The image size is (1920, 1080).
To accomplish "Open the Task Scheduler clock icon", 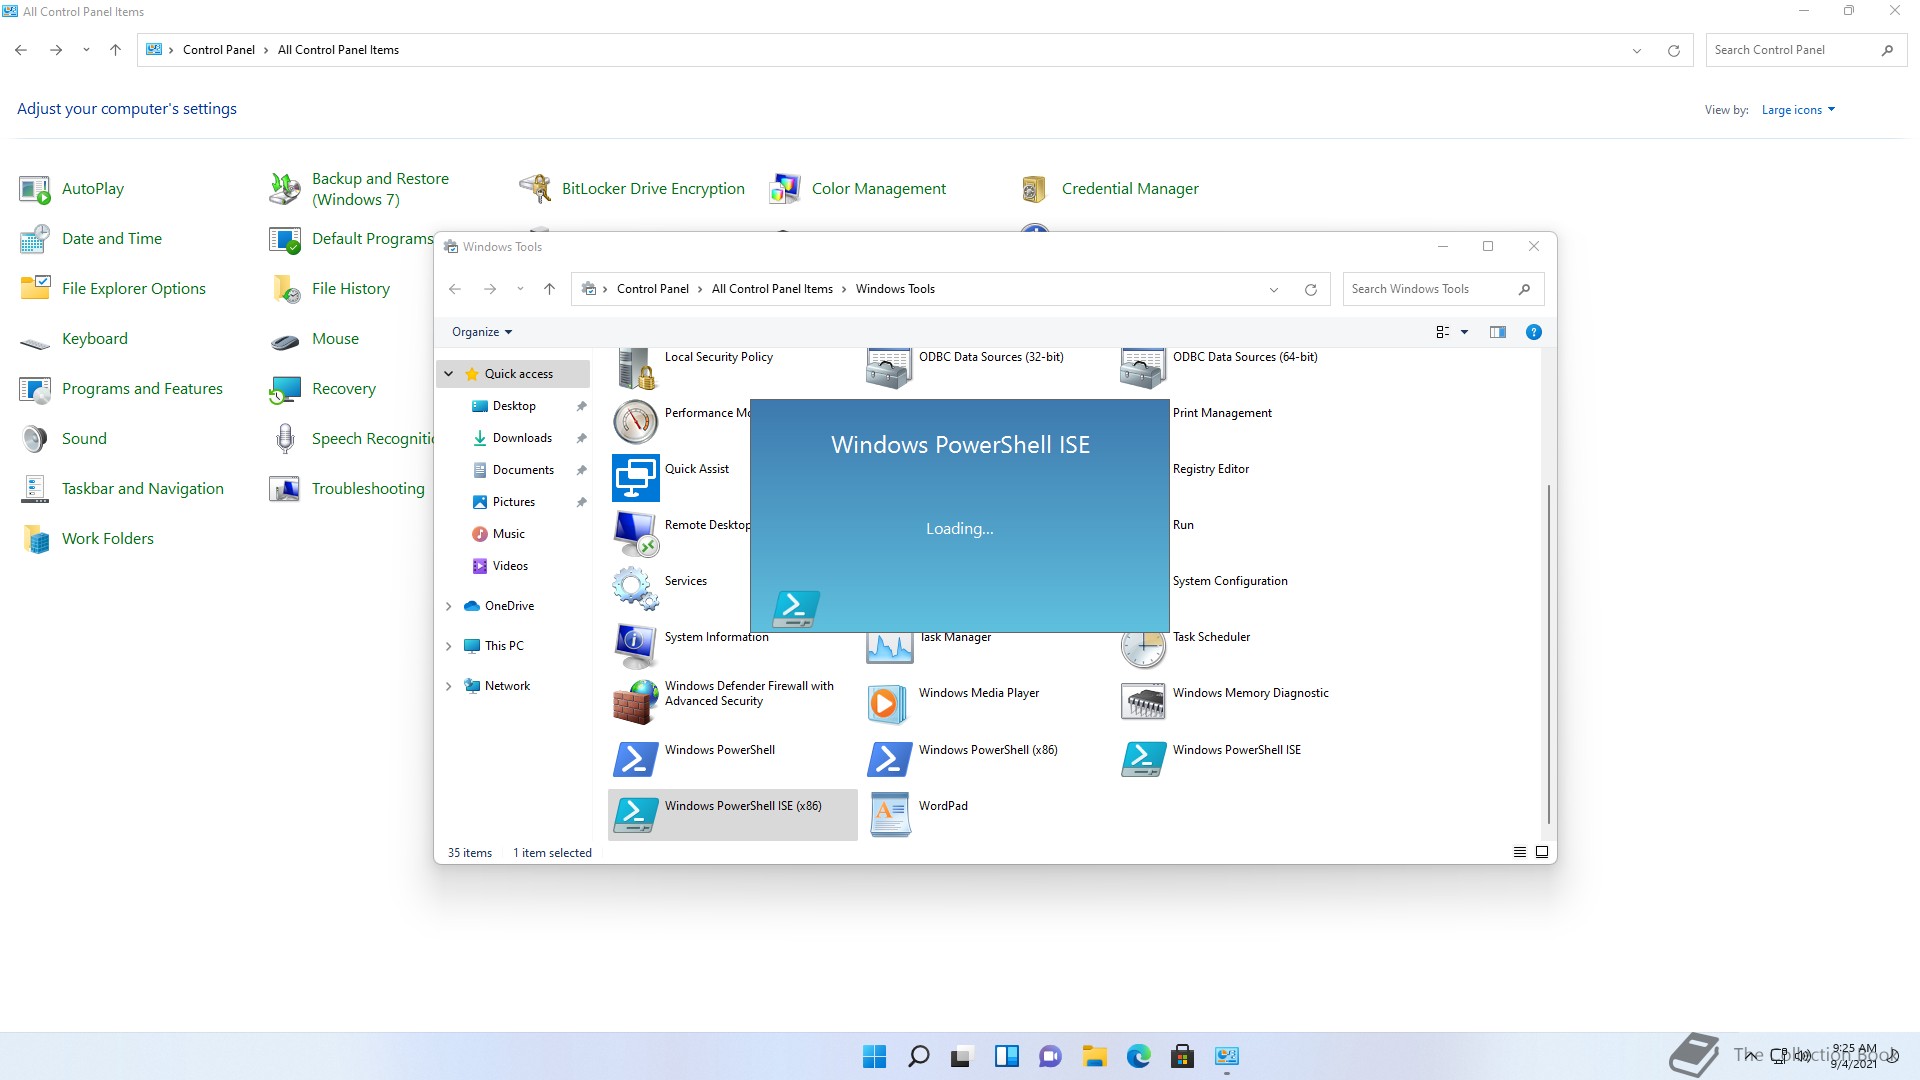I will 1143,648.
